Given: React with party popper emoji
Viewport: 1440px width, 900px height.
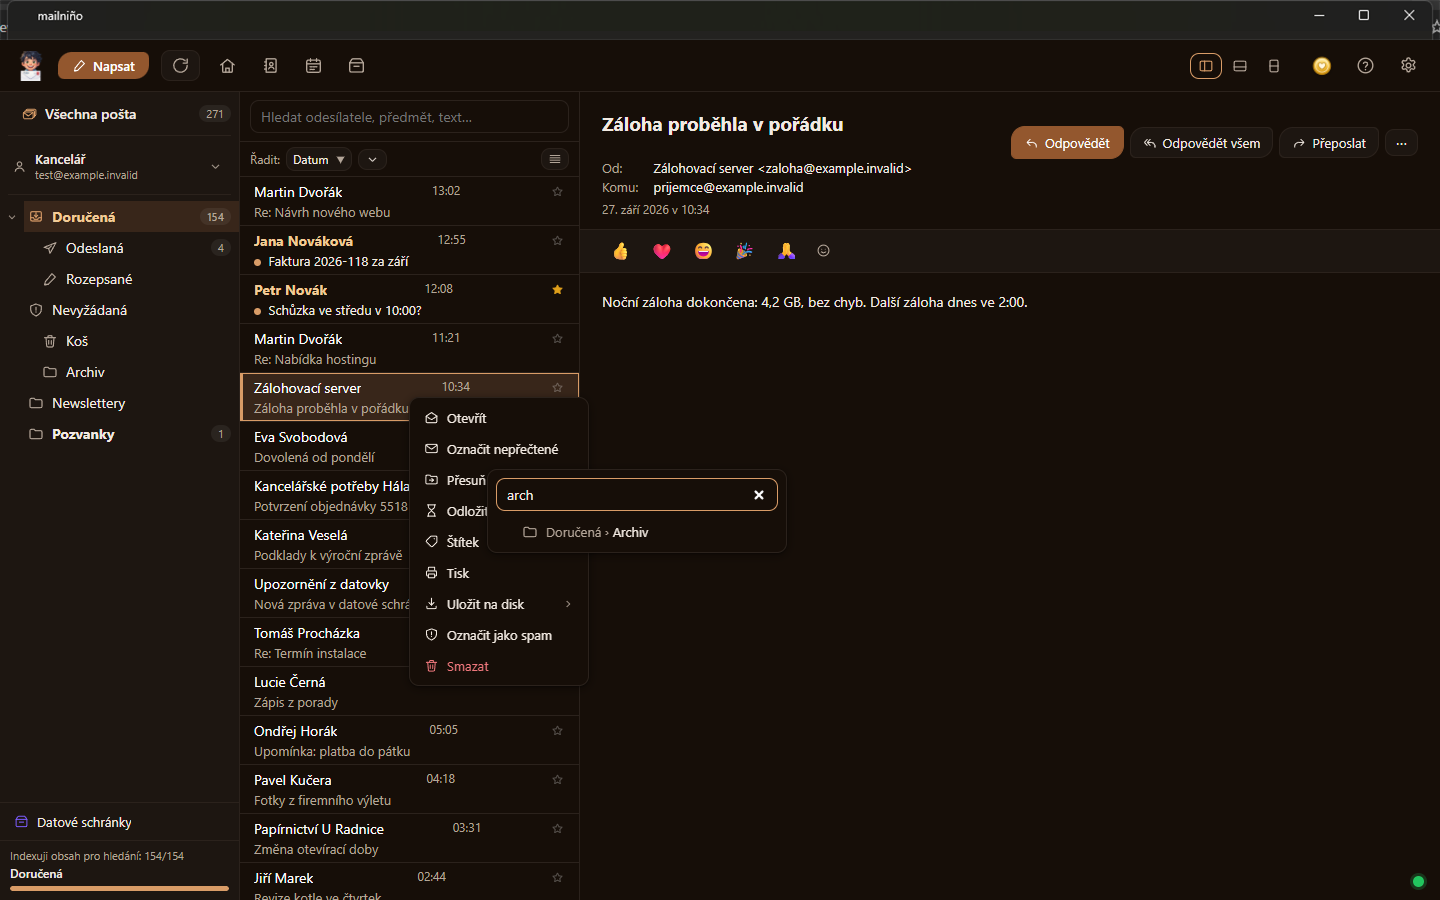Looking at the screenshot, I should (744, 251).
